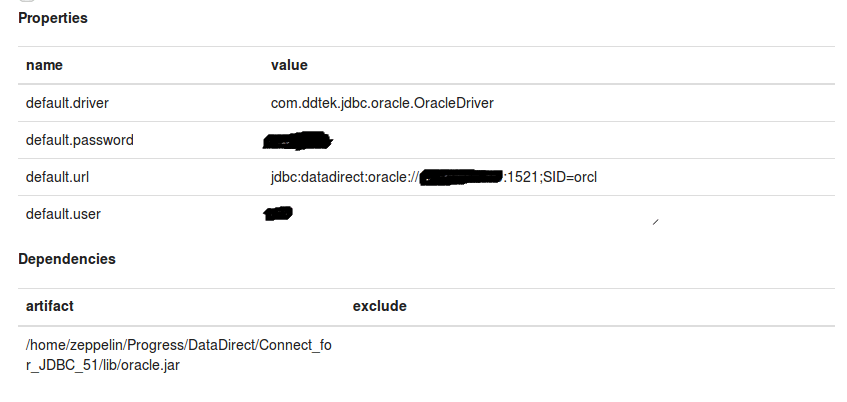Click the redacted default.user value
847x402 pixels.
(x=277, y=213)
